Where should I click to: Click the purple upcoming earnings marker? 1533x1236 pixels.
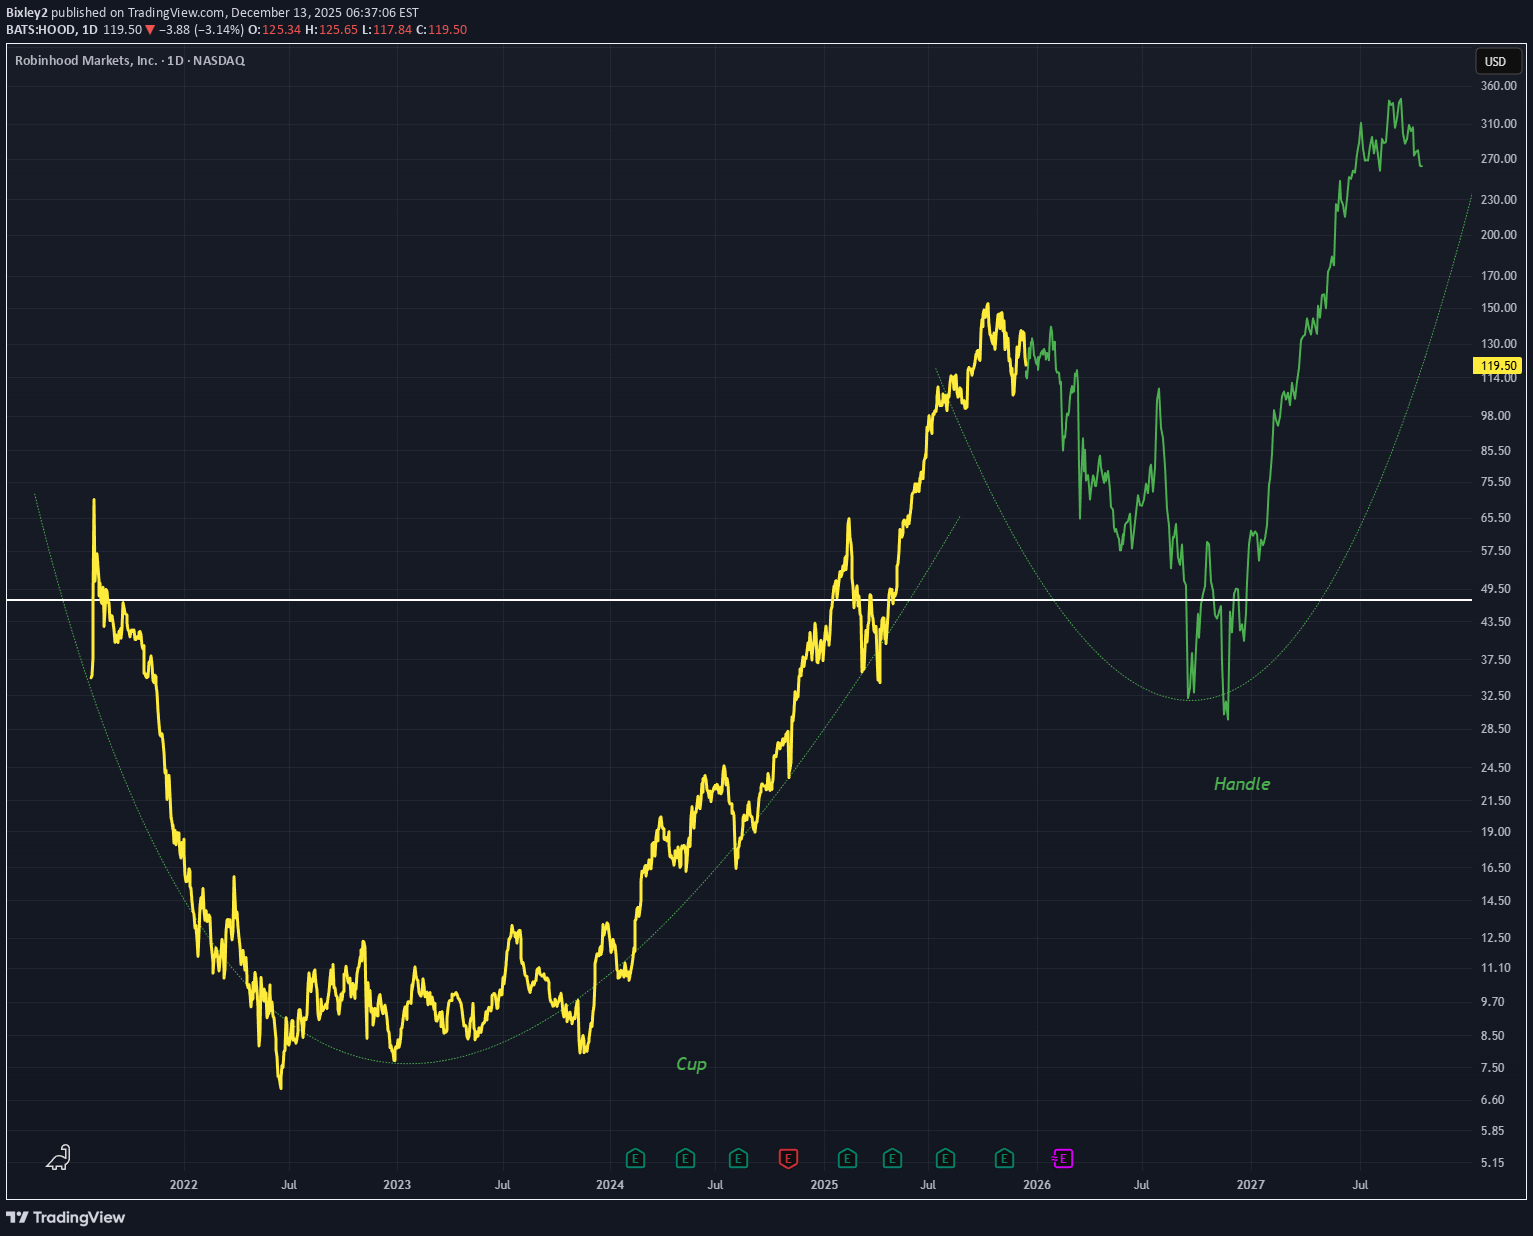[x=1063, y=1159]
